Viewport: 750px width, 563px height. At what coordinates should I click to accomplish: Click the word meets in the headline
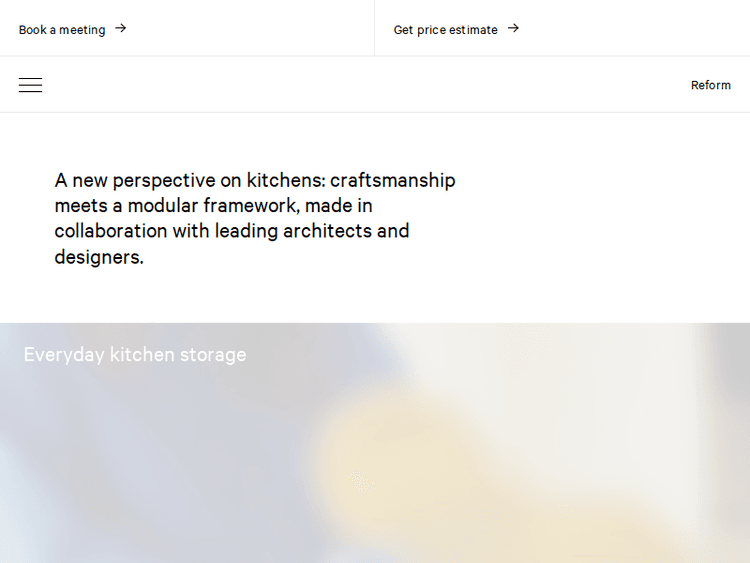pyautogui.click(x=80, y=206)
